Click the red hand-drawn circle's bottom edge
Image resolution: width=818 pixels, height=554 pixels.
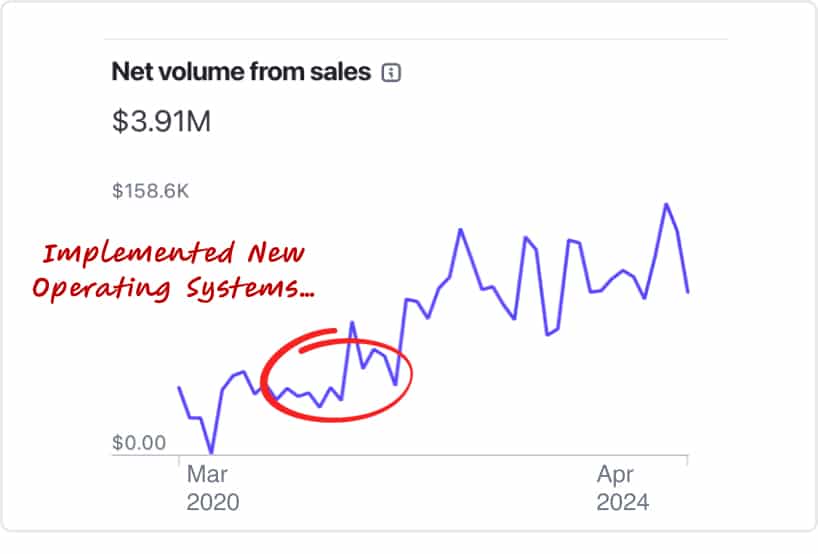click(x=334, y=418)
